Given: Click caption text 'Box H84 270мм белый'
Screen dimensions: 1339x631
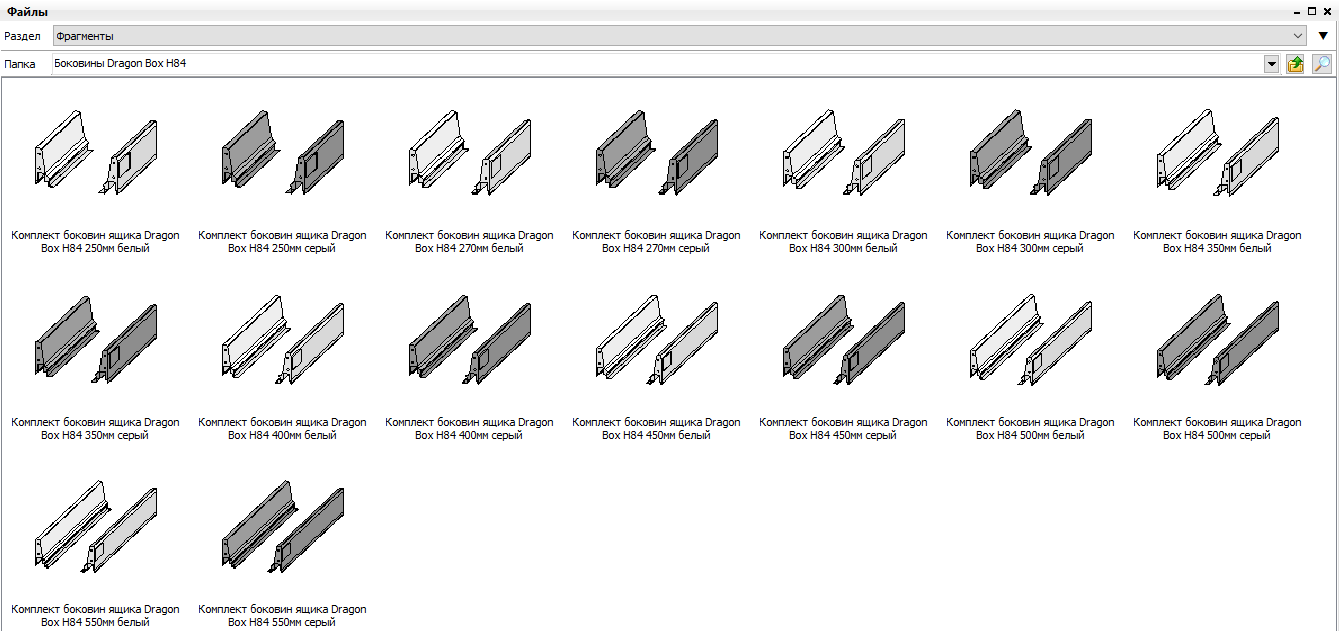Looking at the screenshot, I should click(470, 249).
